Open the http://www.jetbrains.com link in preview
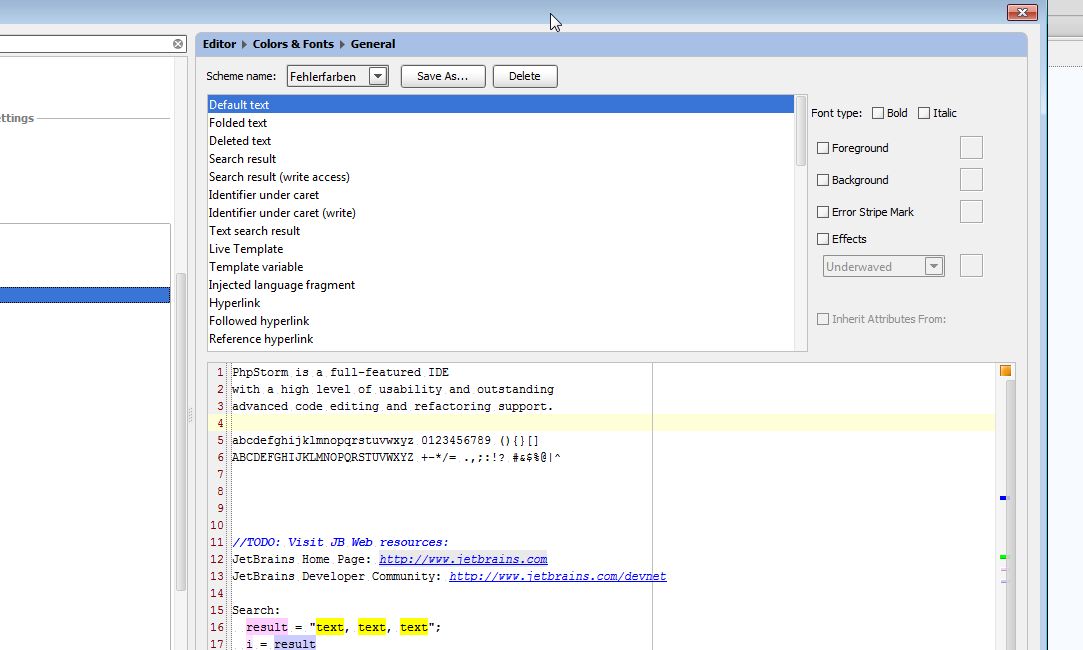This screenshot has height=650, width=1083. point(463,560)
